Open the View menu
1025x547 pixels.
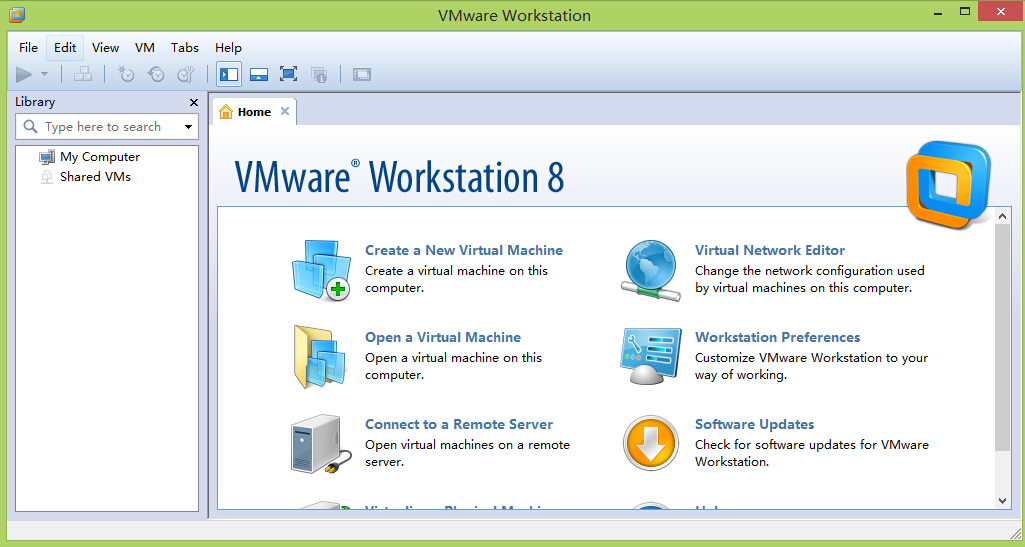pos(105,48)
